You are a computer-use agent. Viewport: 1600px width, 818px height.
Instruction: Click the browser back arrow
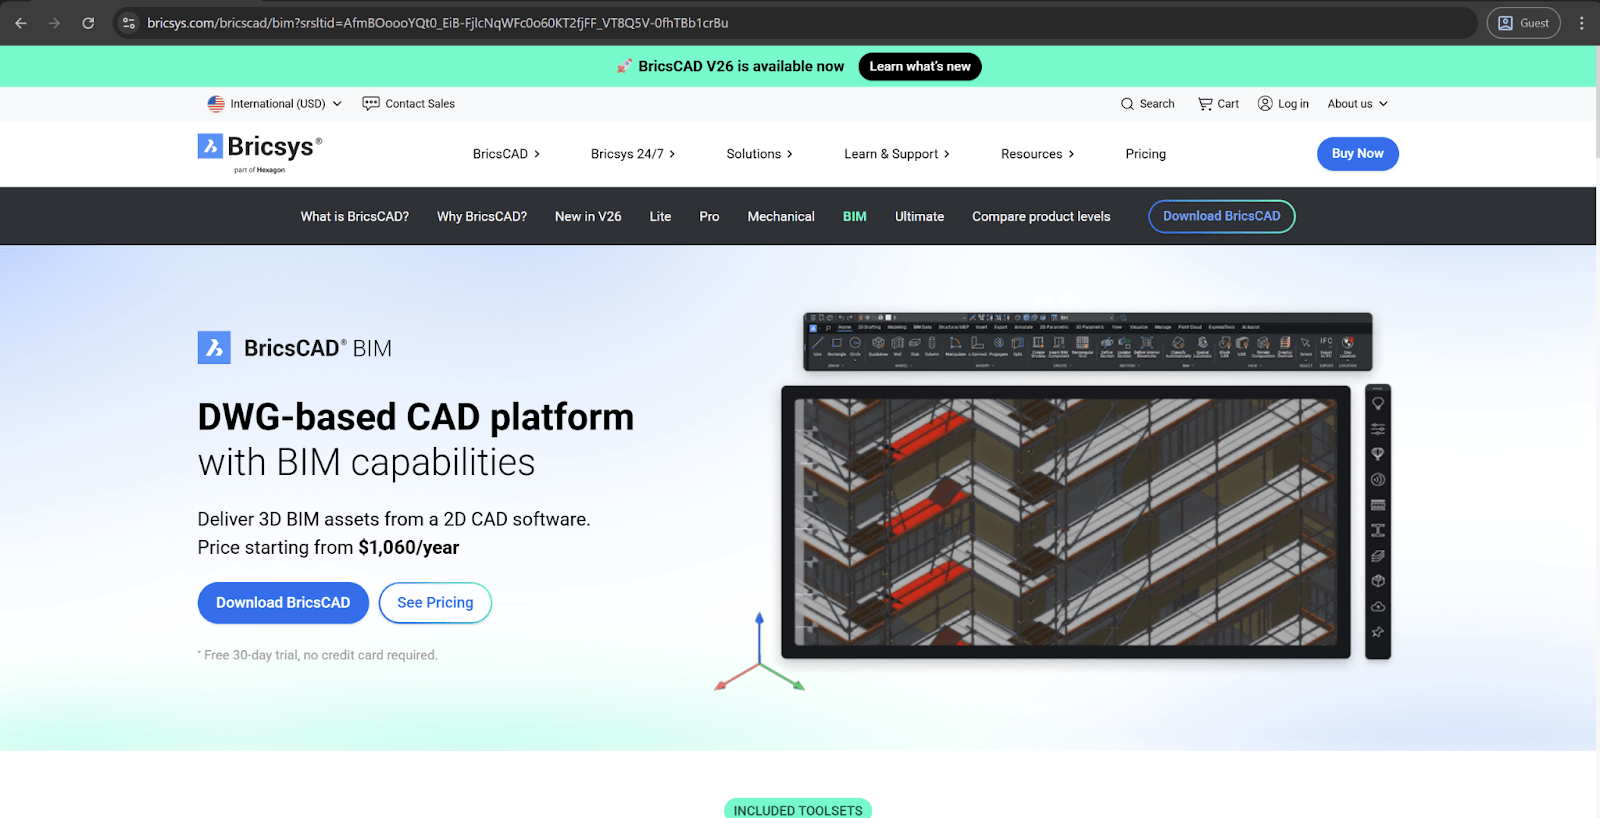point(21,23)
